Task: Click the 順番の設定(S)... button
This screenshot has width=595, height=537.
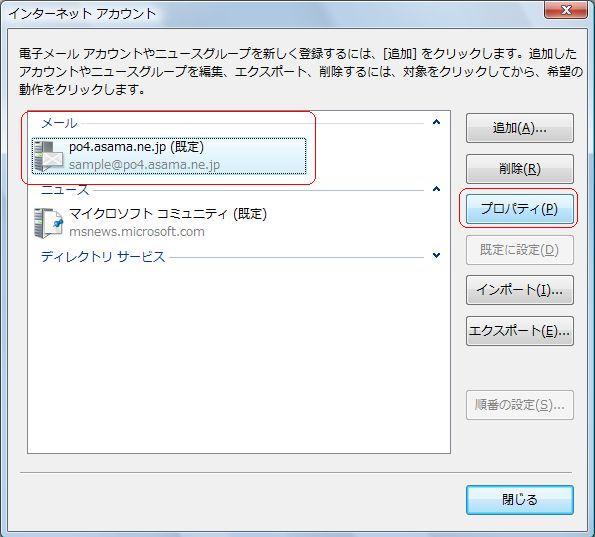Action: [x=519, y=405]
